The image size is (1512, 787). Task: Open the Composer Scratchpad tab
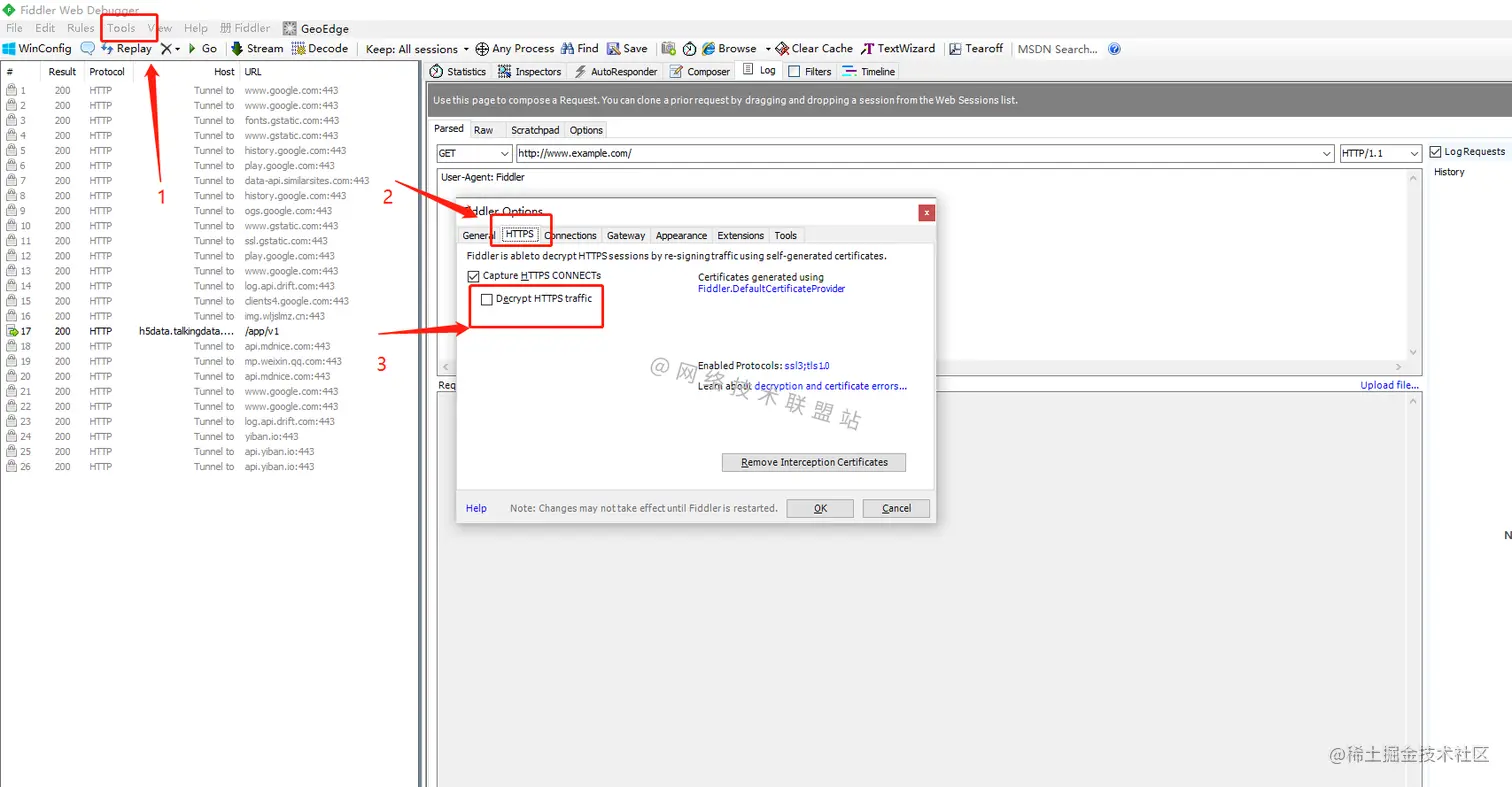point(535,130)
